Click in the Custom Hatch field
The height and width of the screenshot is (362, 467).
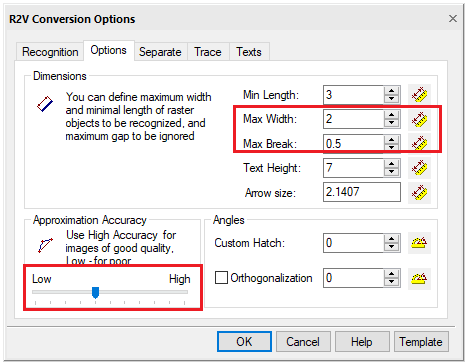[353, 243]
